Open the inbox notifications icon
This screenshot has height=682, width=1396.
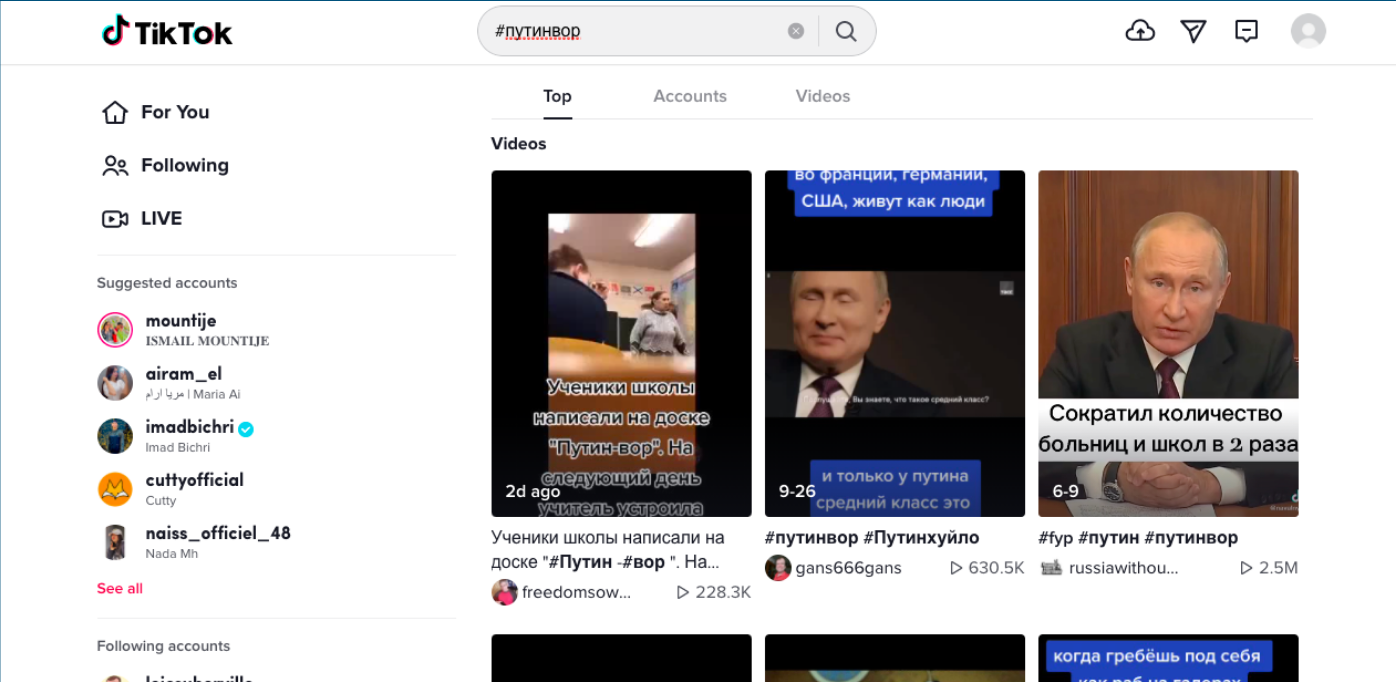1246,31
